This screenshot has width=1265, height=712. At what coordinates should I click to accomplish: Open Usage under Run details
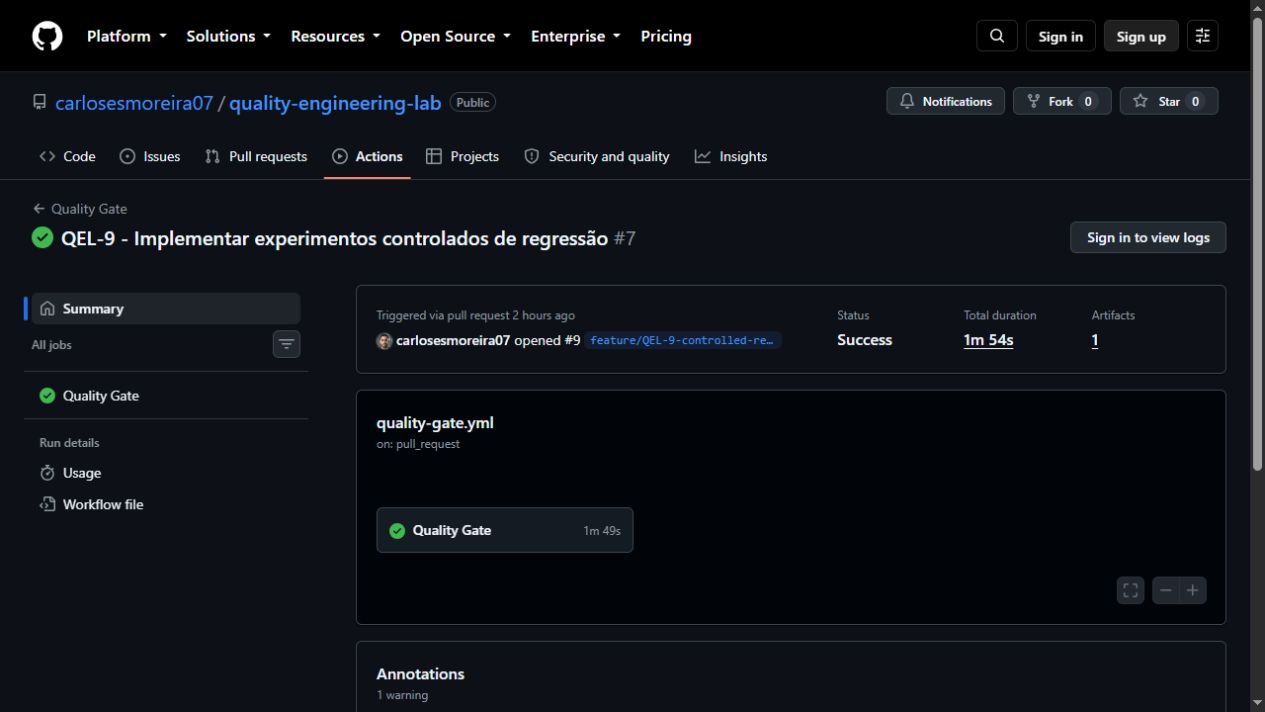[166, 473]
